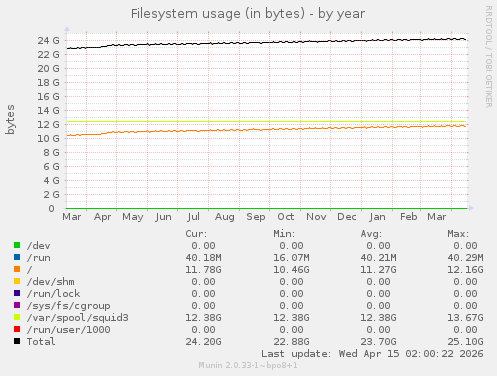Click the Apr x-axis month label
The width and height of the screenshot is (497, 376).
(x=102, y=217)
